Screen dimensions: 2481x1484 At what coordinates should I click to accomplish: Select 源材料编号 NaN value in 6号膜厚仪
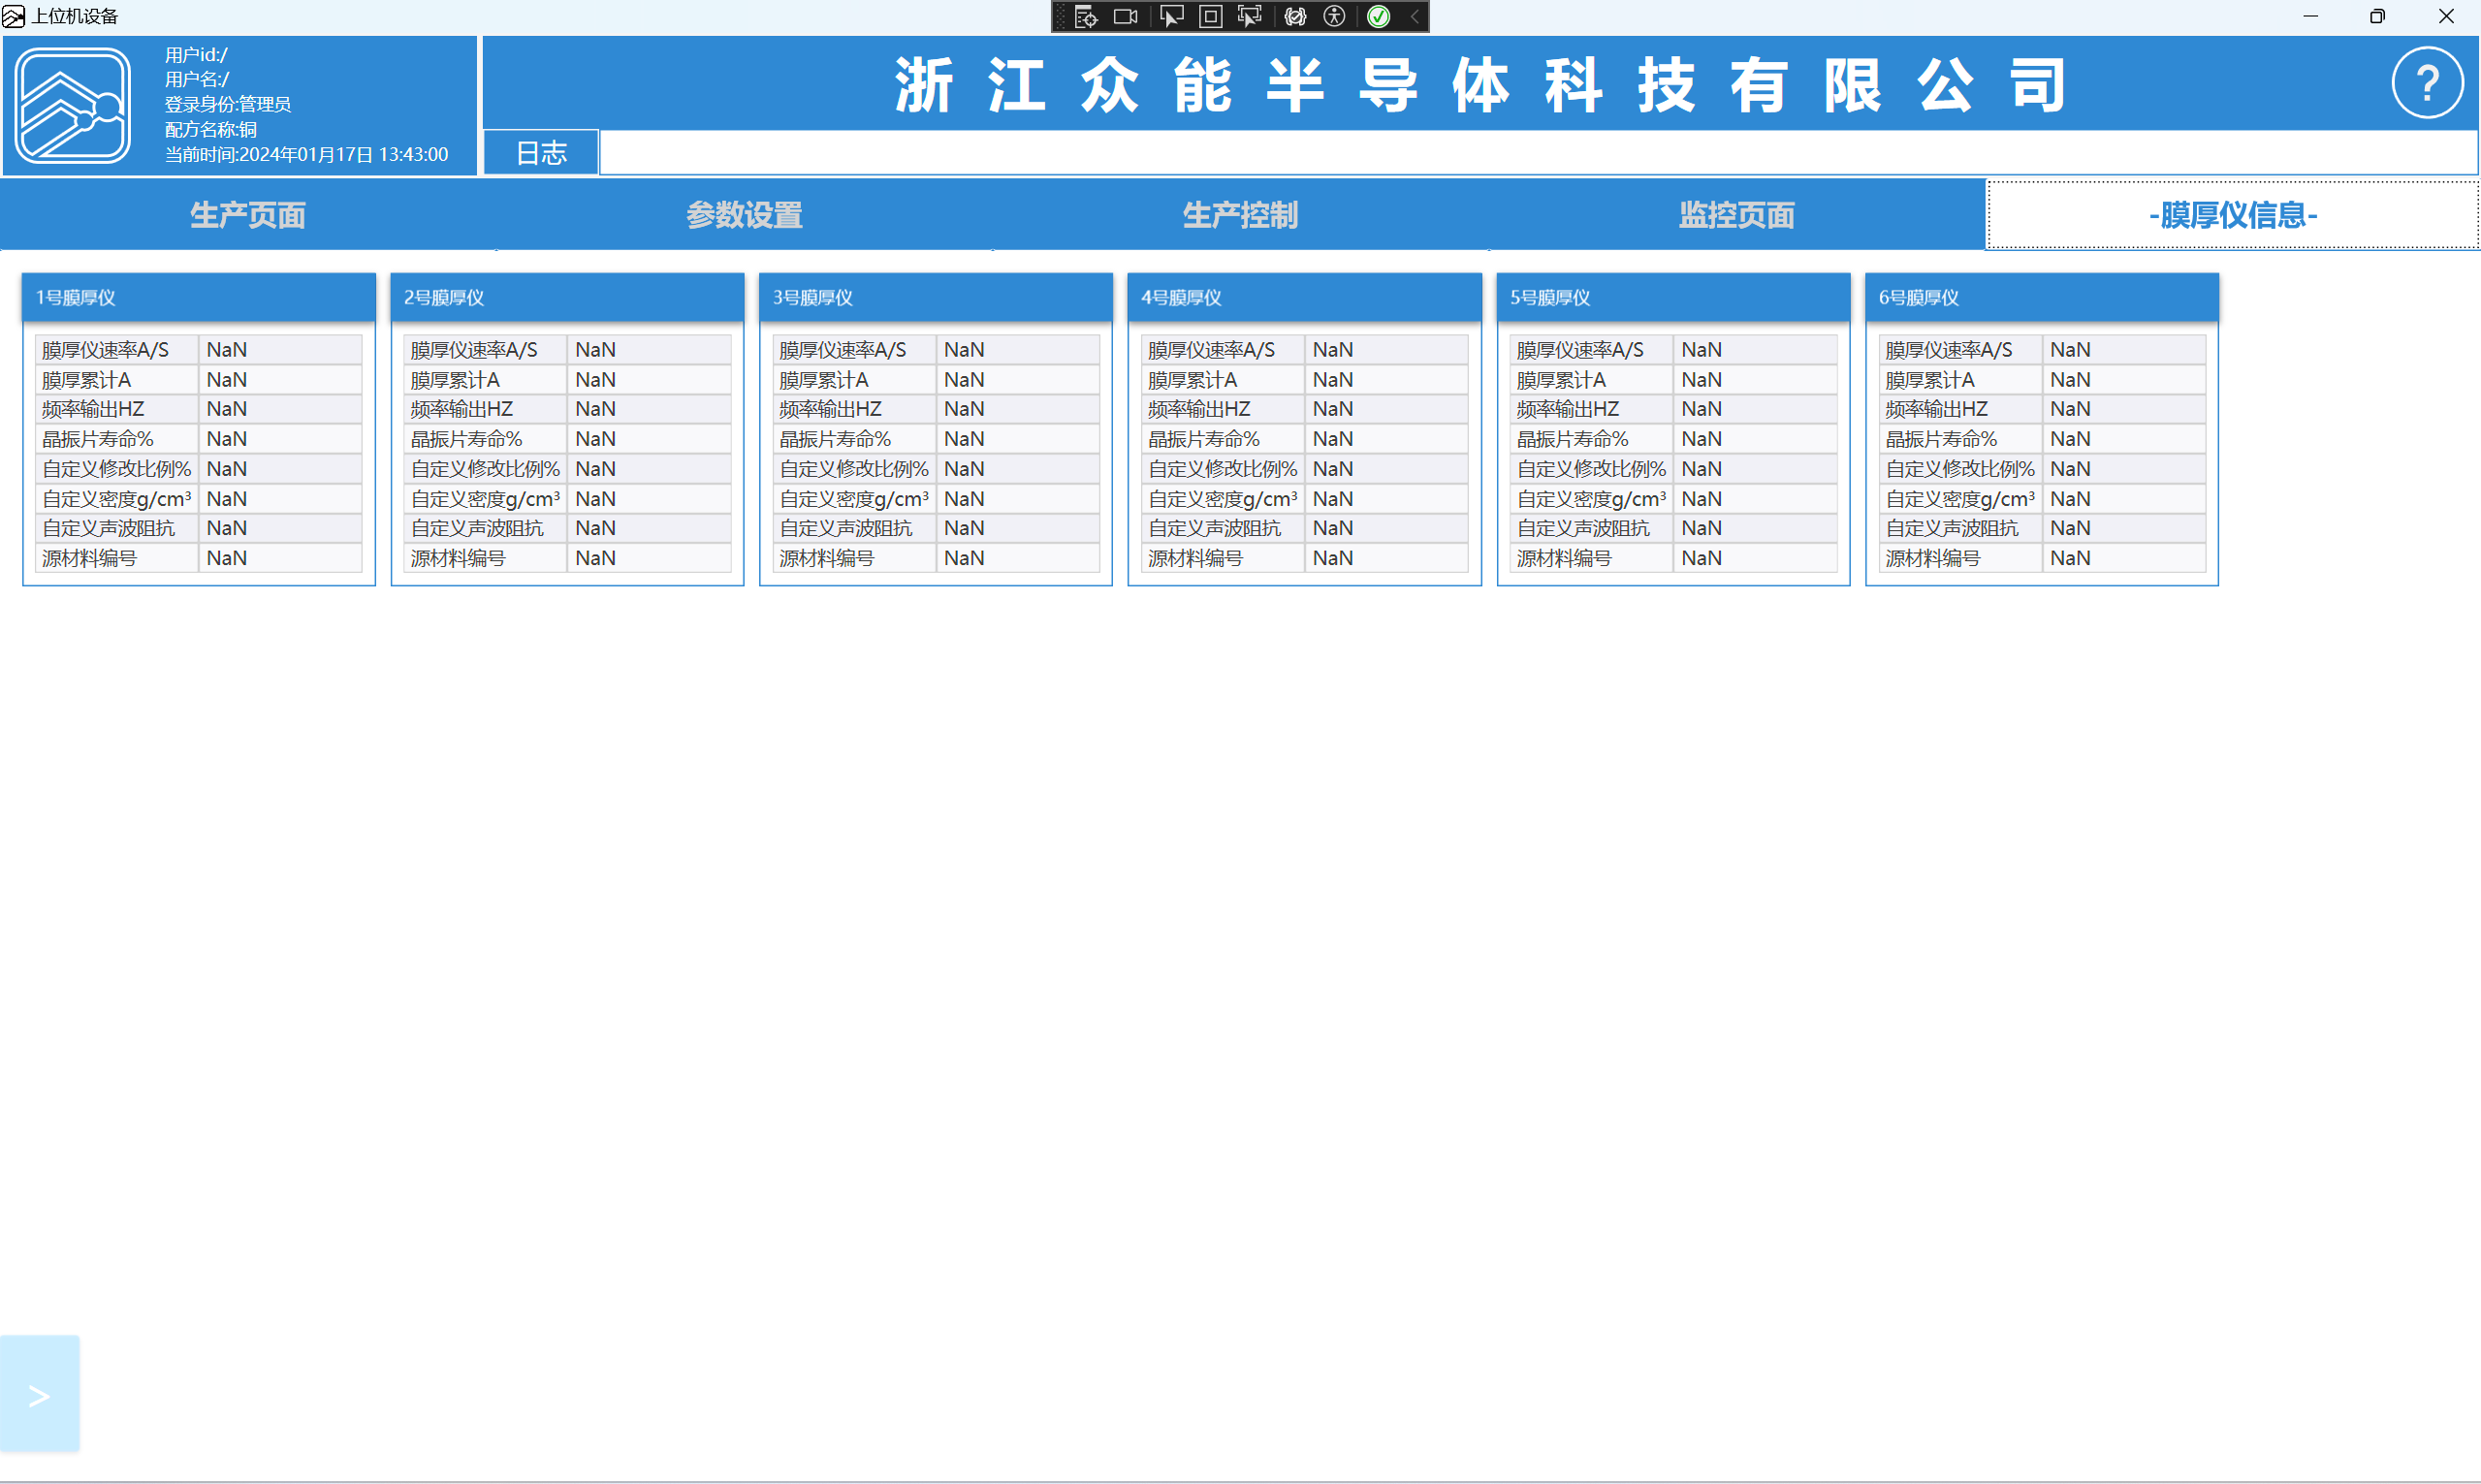tap(2124, 558)
